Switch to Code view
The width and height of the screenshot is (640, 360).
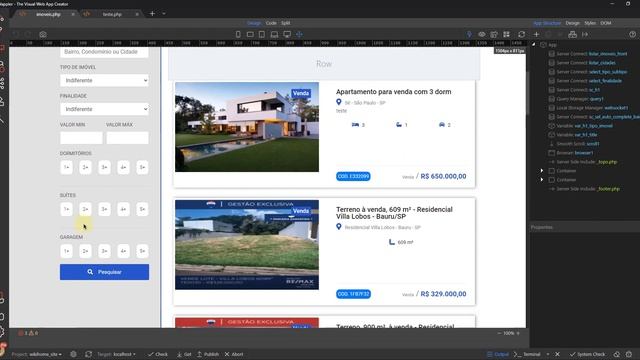(x=271, y=23)
